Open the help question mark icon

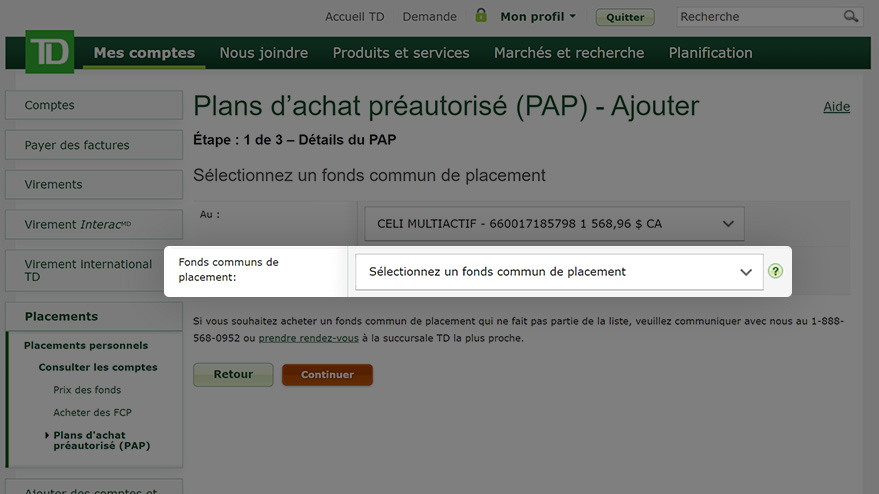pyautogui.click(x=775, y=271)
